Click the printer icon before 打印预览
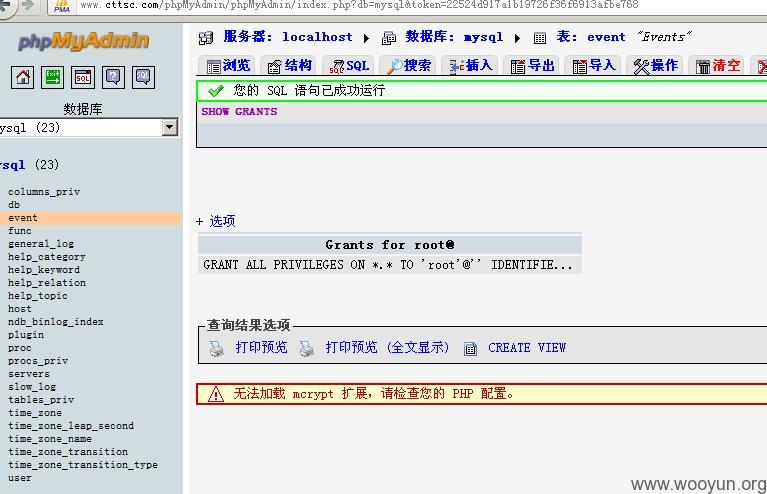 click(x=216, y=348)
